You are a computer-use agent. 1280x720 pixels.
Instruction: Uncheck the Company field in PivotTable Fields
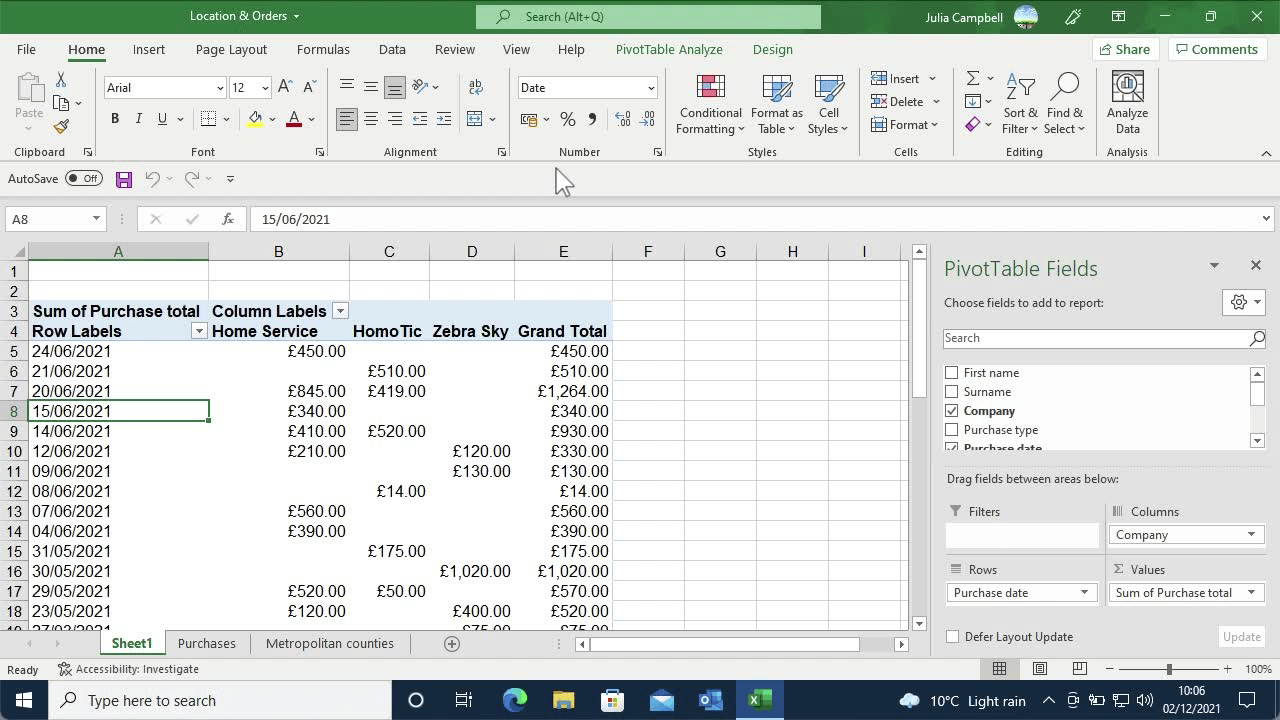tap(950, 410)
